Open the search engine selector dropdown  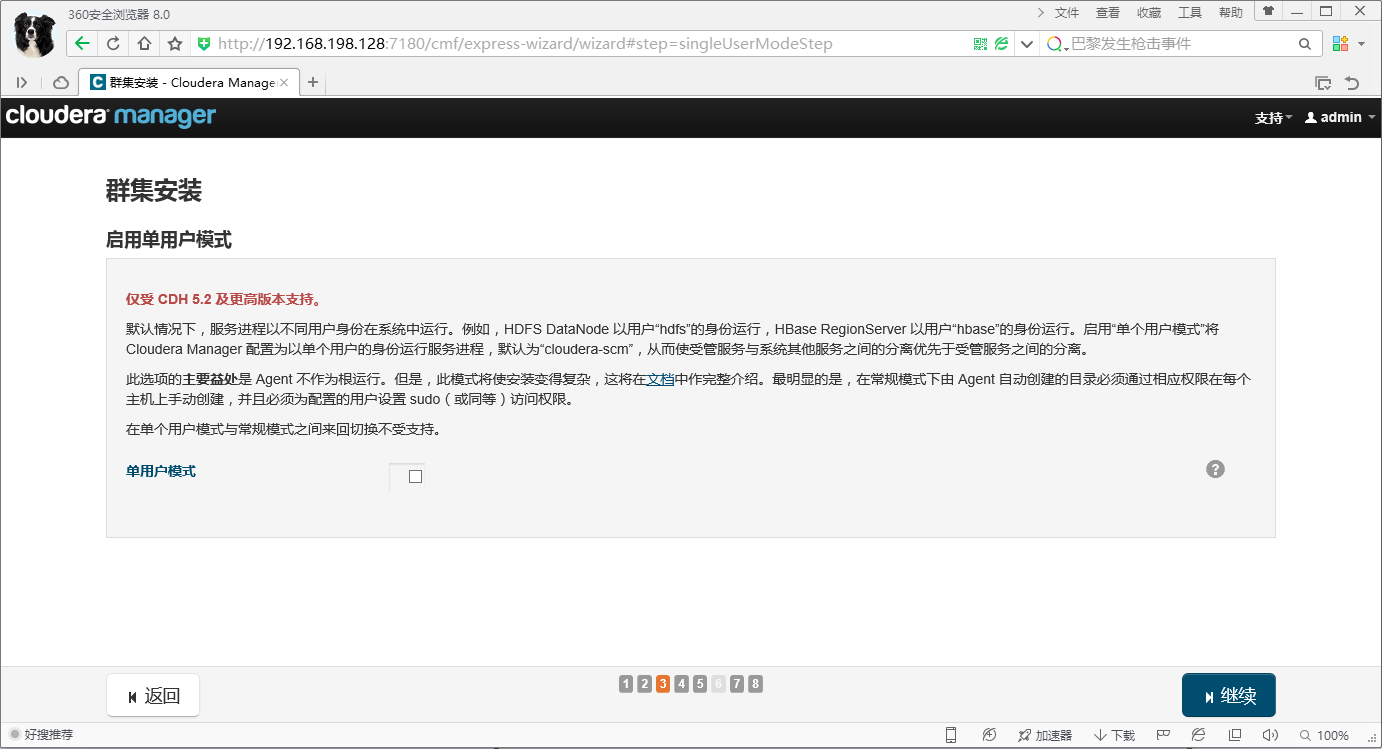tap(1057, 44)
